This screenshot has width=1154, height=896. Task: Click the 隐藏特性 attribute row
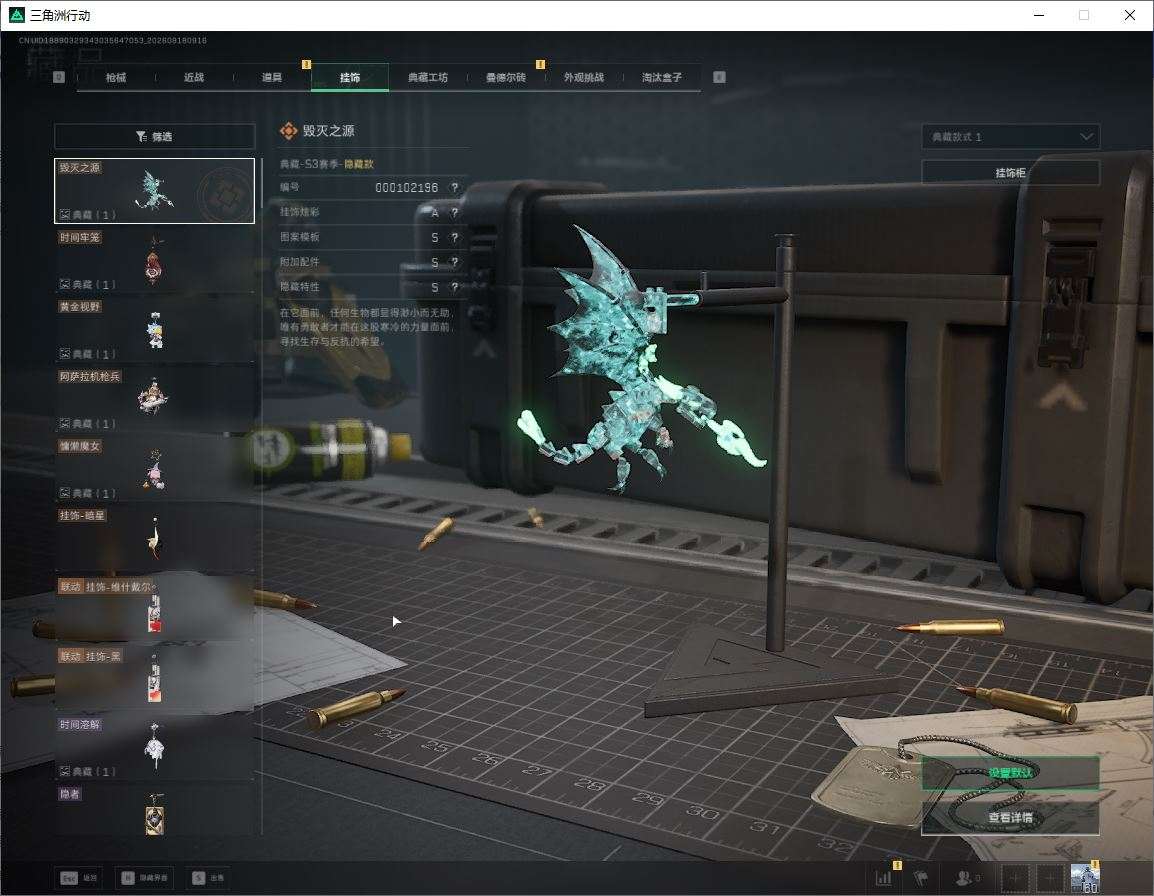(x=371, y=287)
